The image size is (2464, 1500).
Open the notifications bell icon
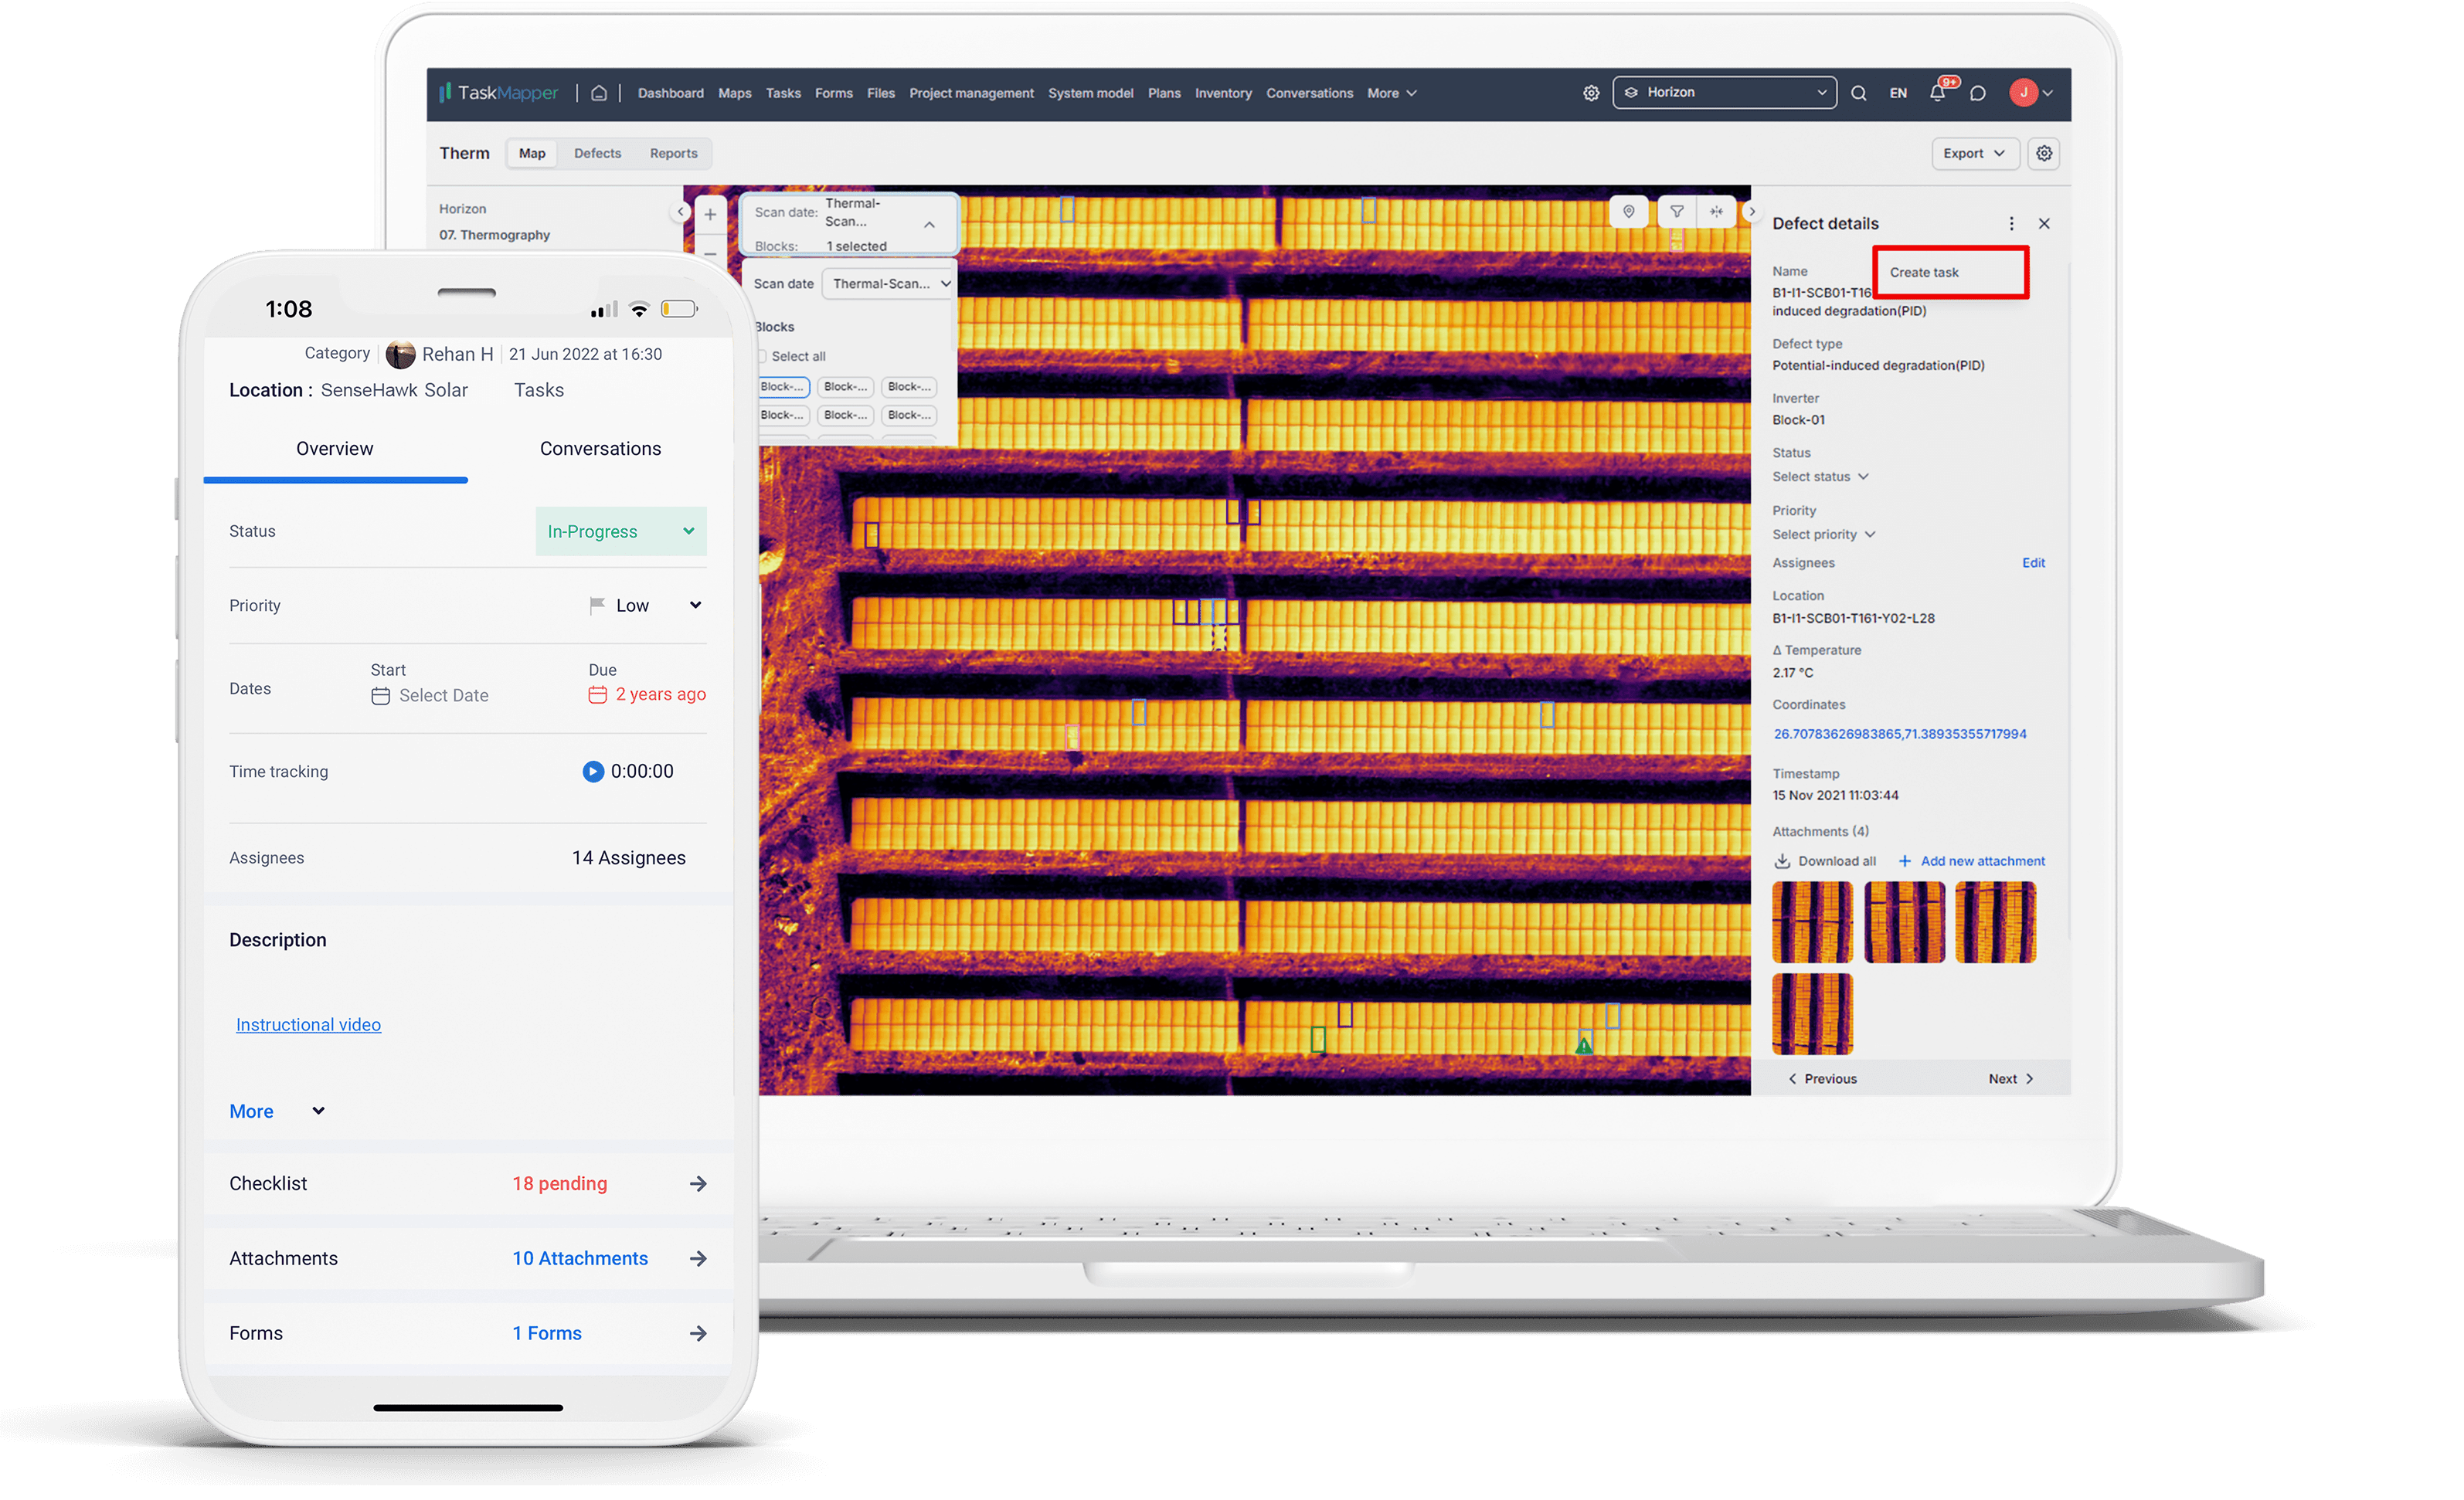click(1938, 92)
